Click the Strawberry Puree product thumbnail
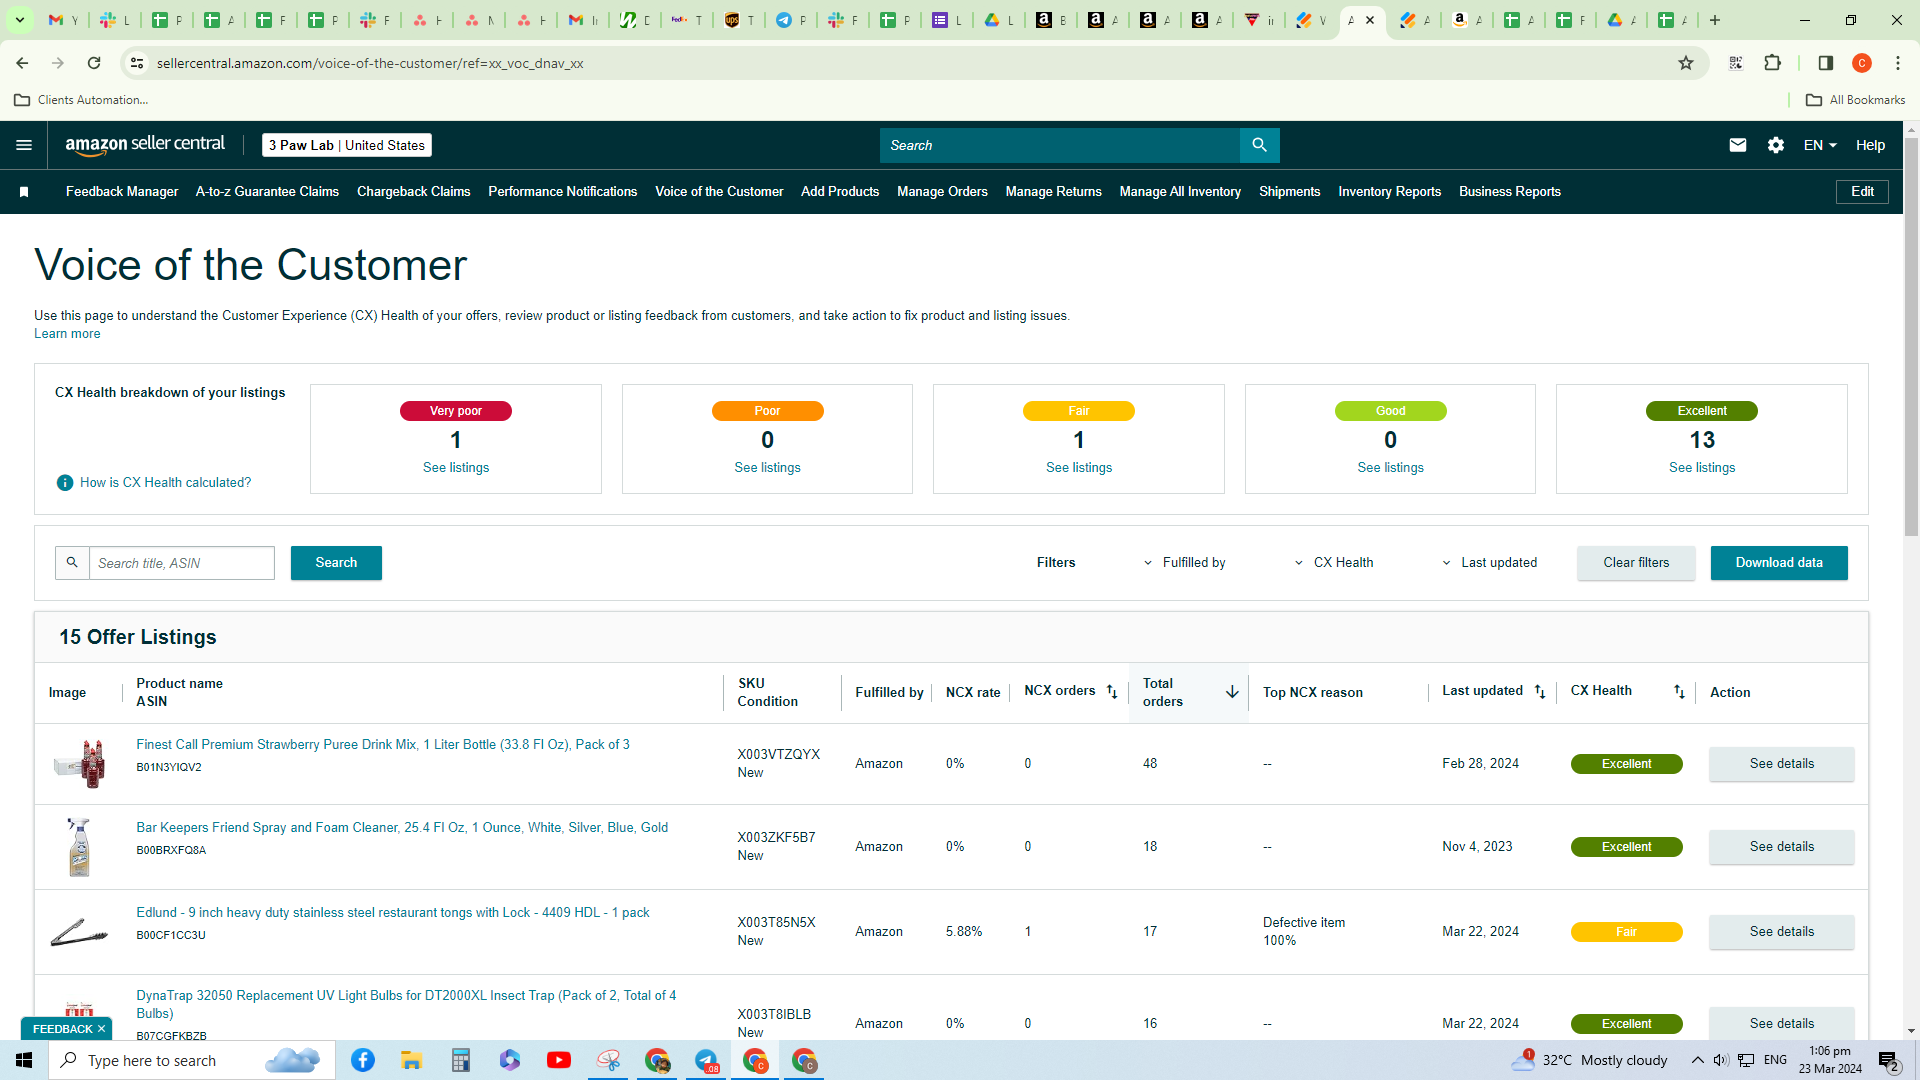 coord(80,764)
